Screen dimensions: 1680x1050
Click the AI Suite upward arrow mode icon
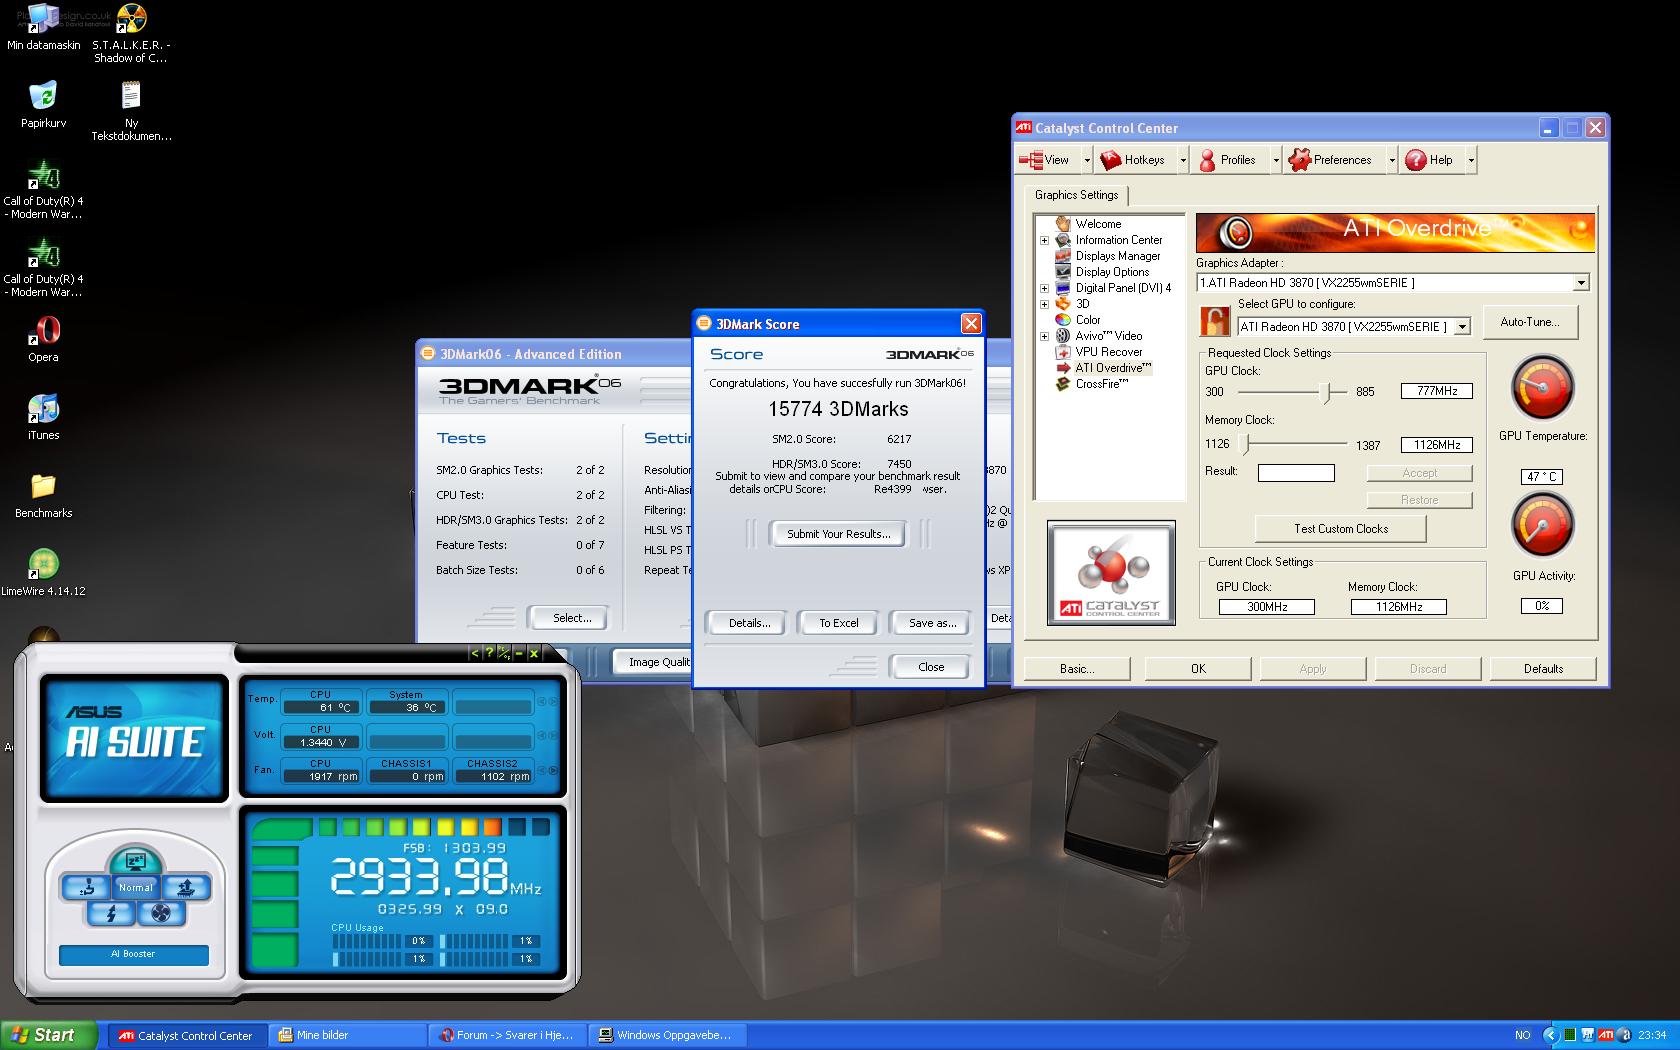[x=186, y=887]
